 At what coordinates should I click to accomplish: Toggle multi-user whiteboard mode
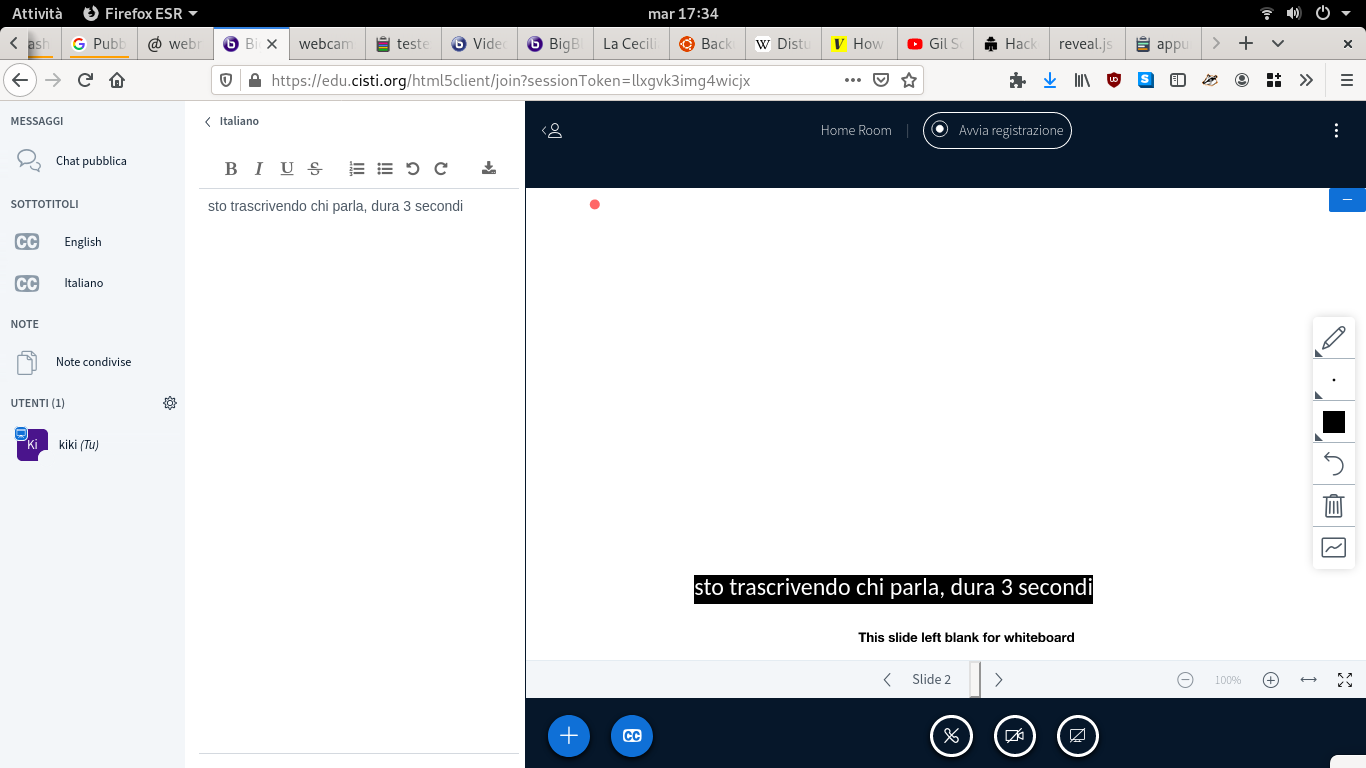pos(1334,548)
